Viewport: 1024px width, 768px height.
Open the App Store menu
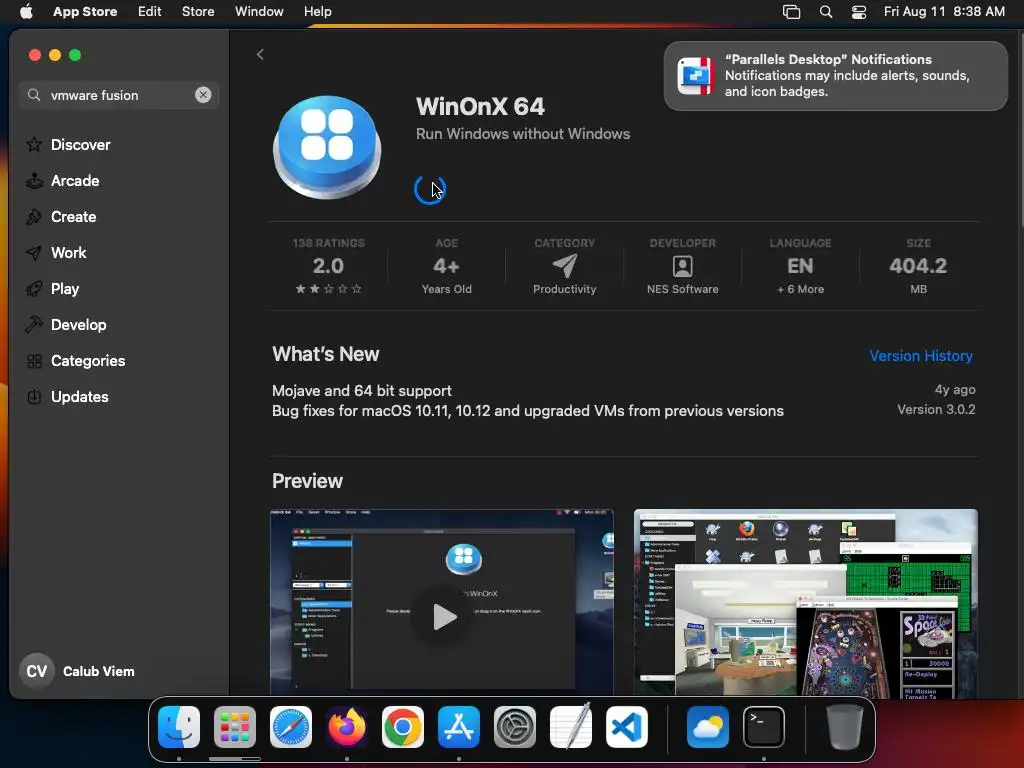(x=85, y=11)
